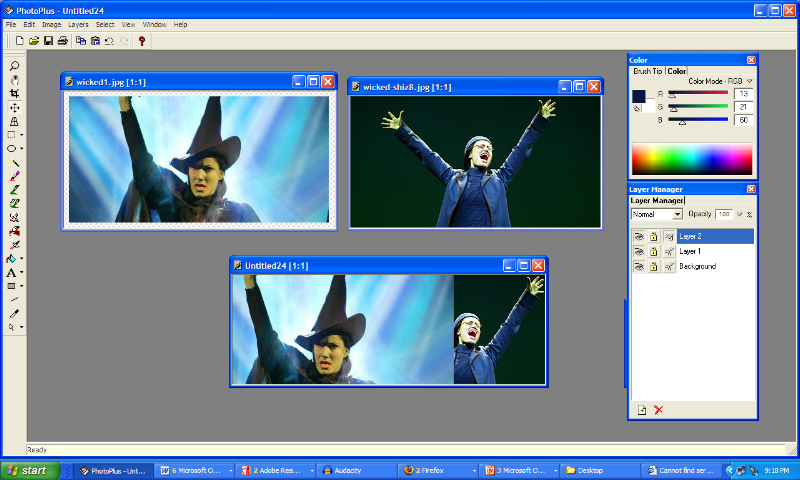Select the Magic Wand tool
The height and width of the screenshot is (480, 800).
pos(14,163)
